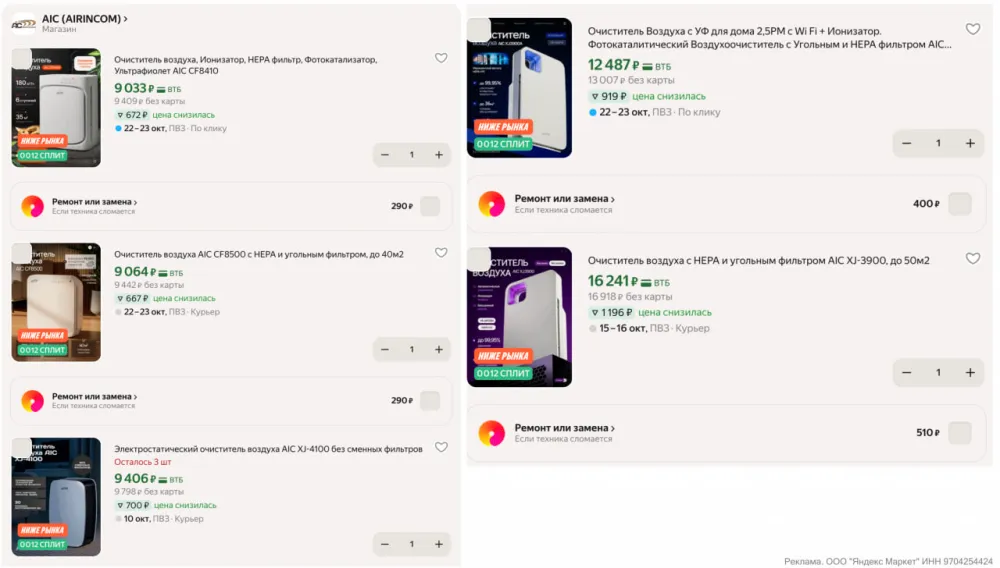1000x568 pixels.
Task: Click heart next to UV Wi-Fi purifier
Action: point(972,29)
